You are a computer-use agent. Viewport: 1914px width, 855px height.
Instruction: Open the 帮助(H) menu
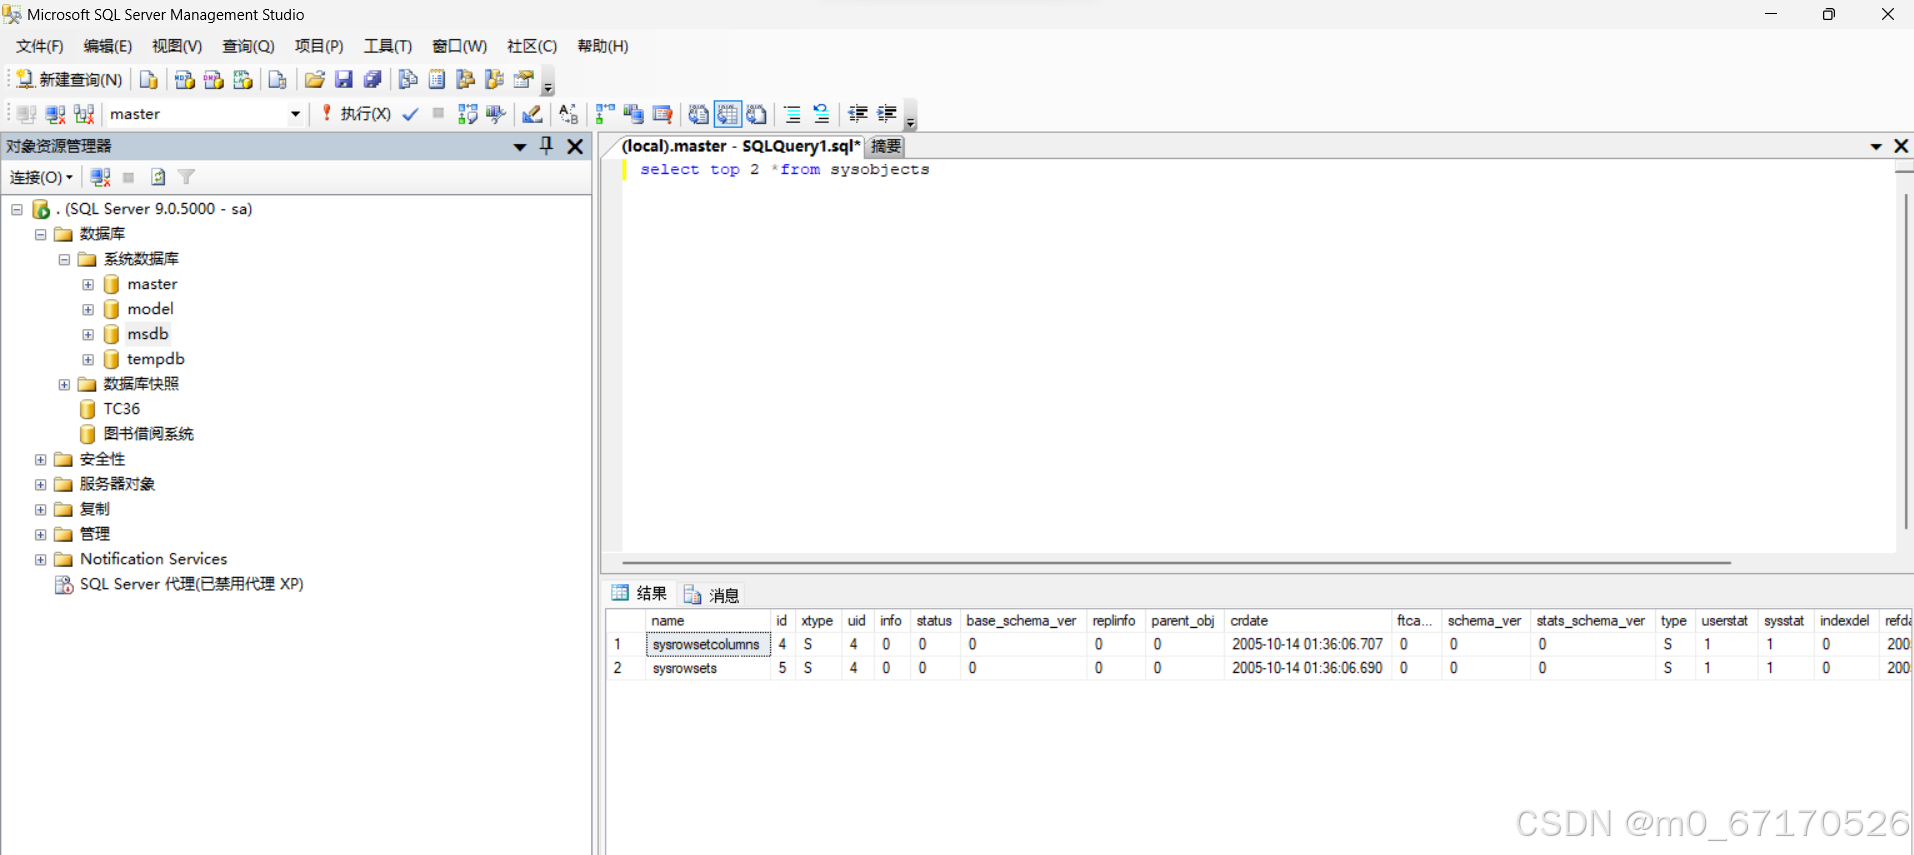coord(603,46)
